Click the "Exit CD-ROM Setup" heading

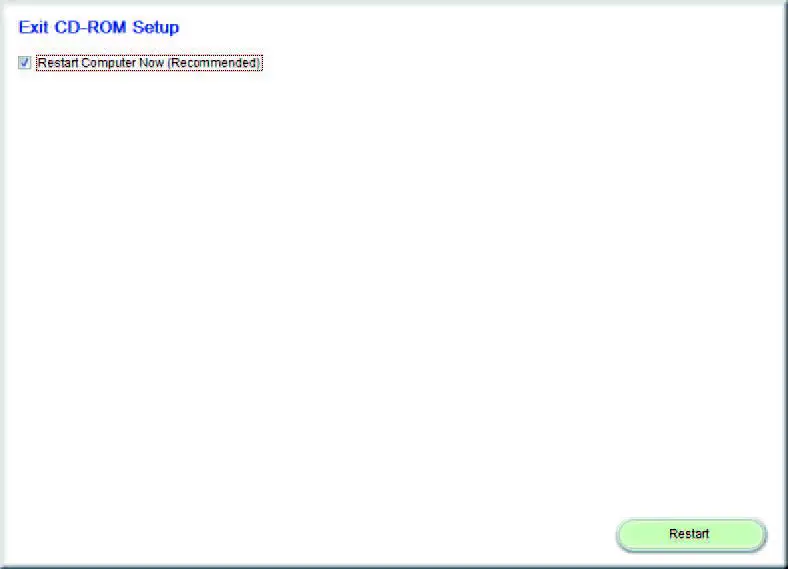(x=98, y=27)
